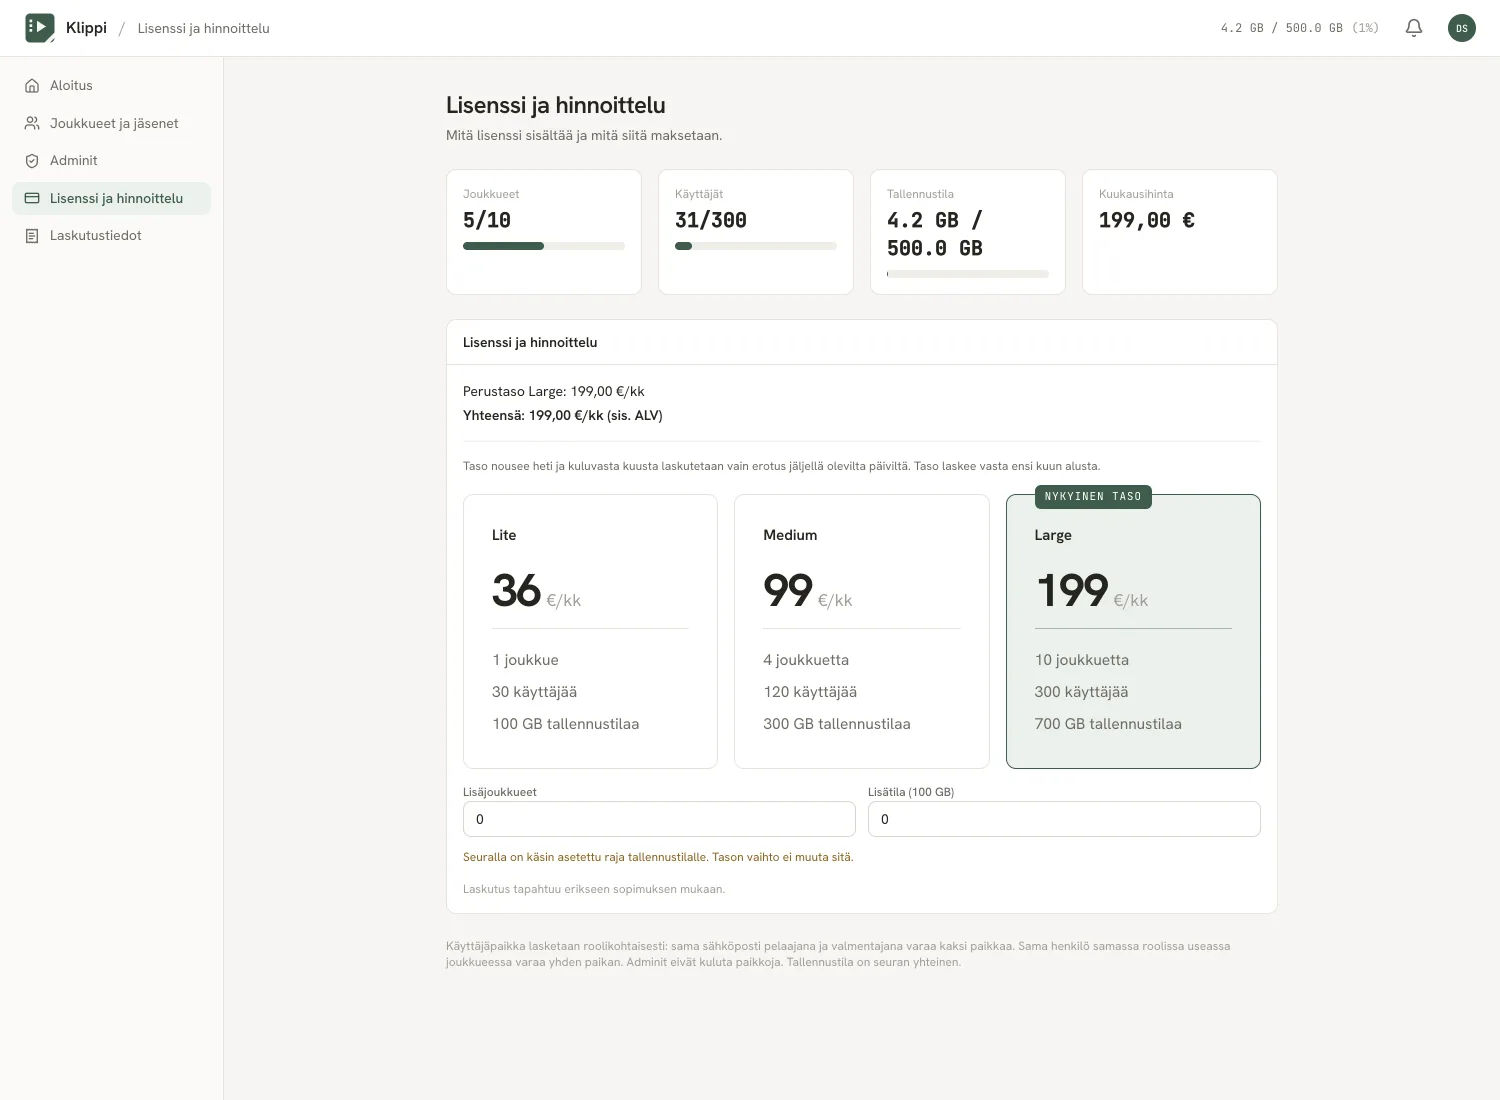Click the 120 käyttäjää line
The image size is (1500, 1100).
(x=810, y=692)
